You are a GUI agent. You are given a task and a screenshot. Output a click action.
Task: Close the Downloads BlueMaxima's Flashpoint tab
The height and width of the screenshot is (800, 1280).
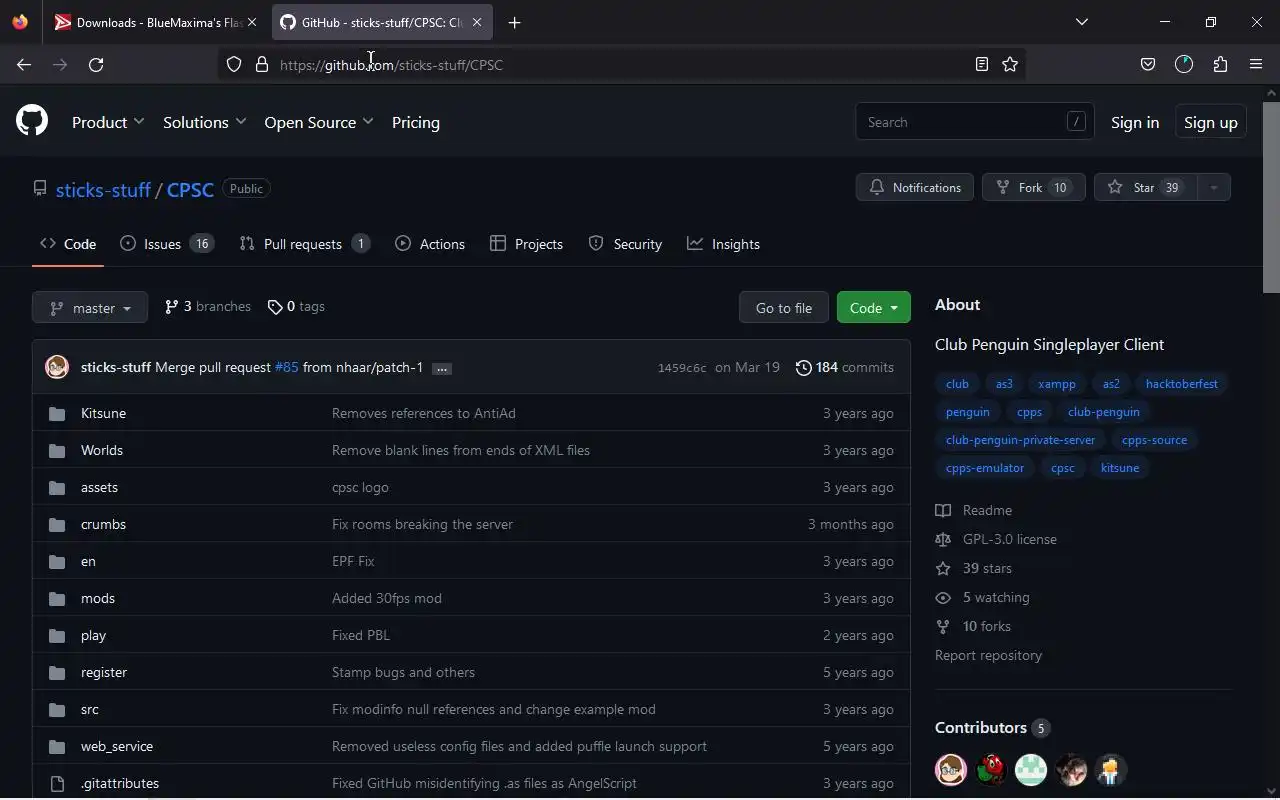[x=252, y=22]
